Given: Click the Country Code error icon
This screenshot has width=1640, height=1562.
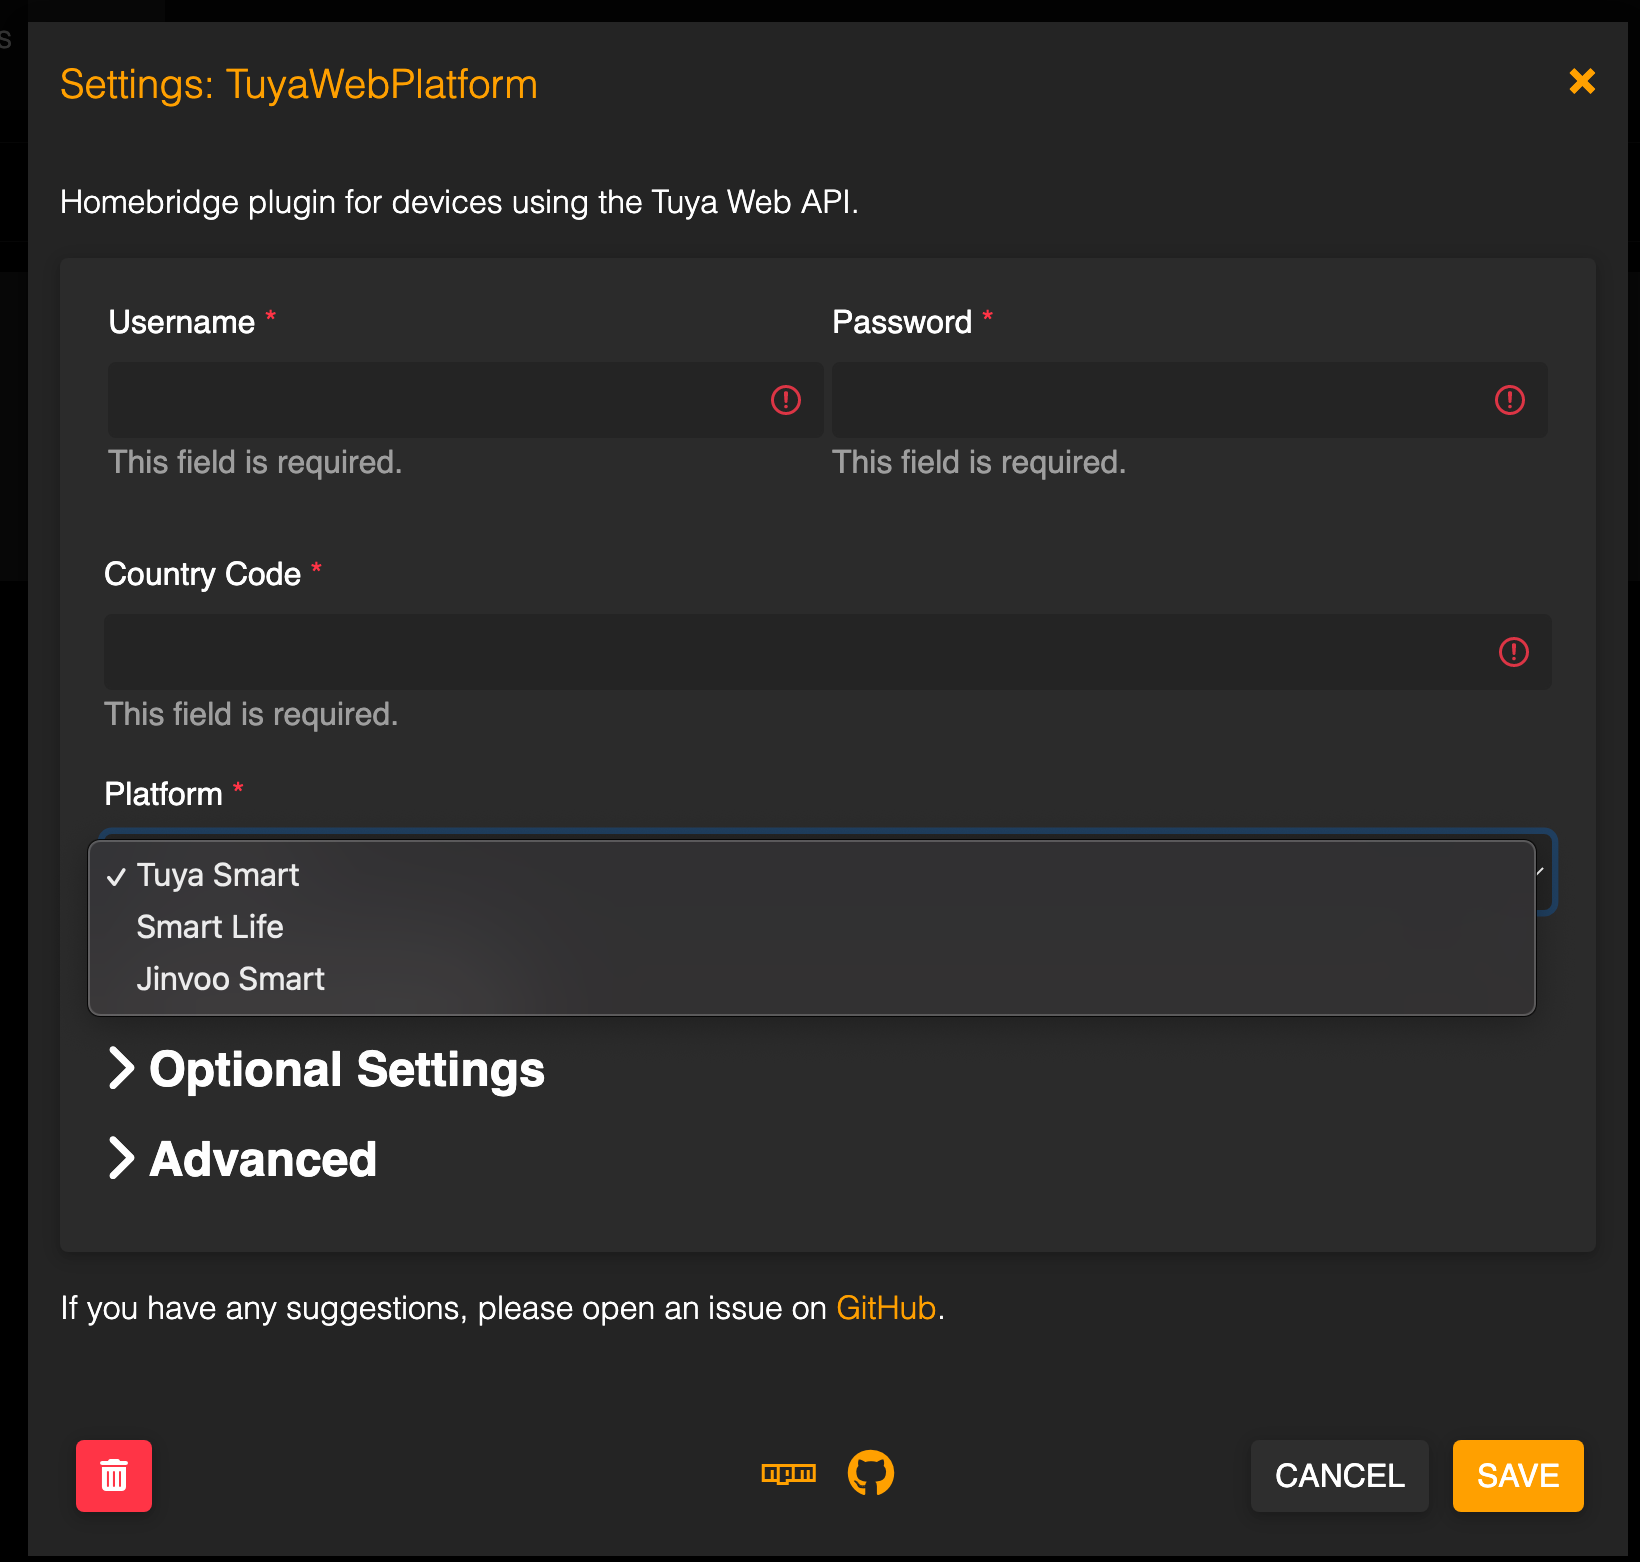Looking at the screenshot, I should (x=1514, y=652).
